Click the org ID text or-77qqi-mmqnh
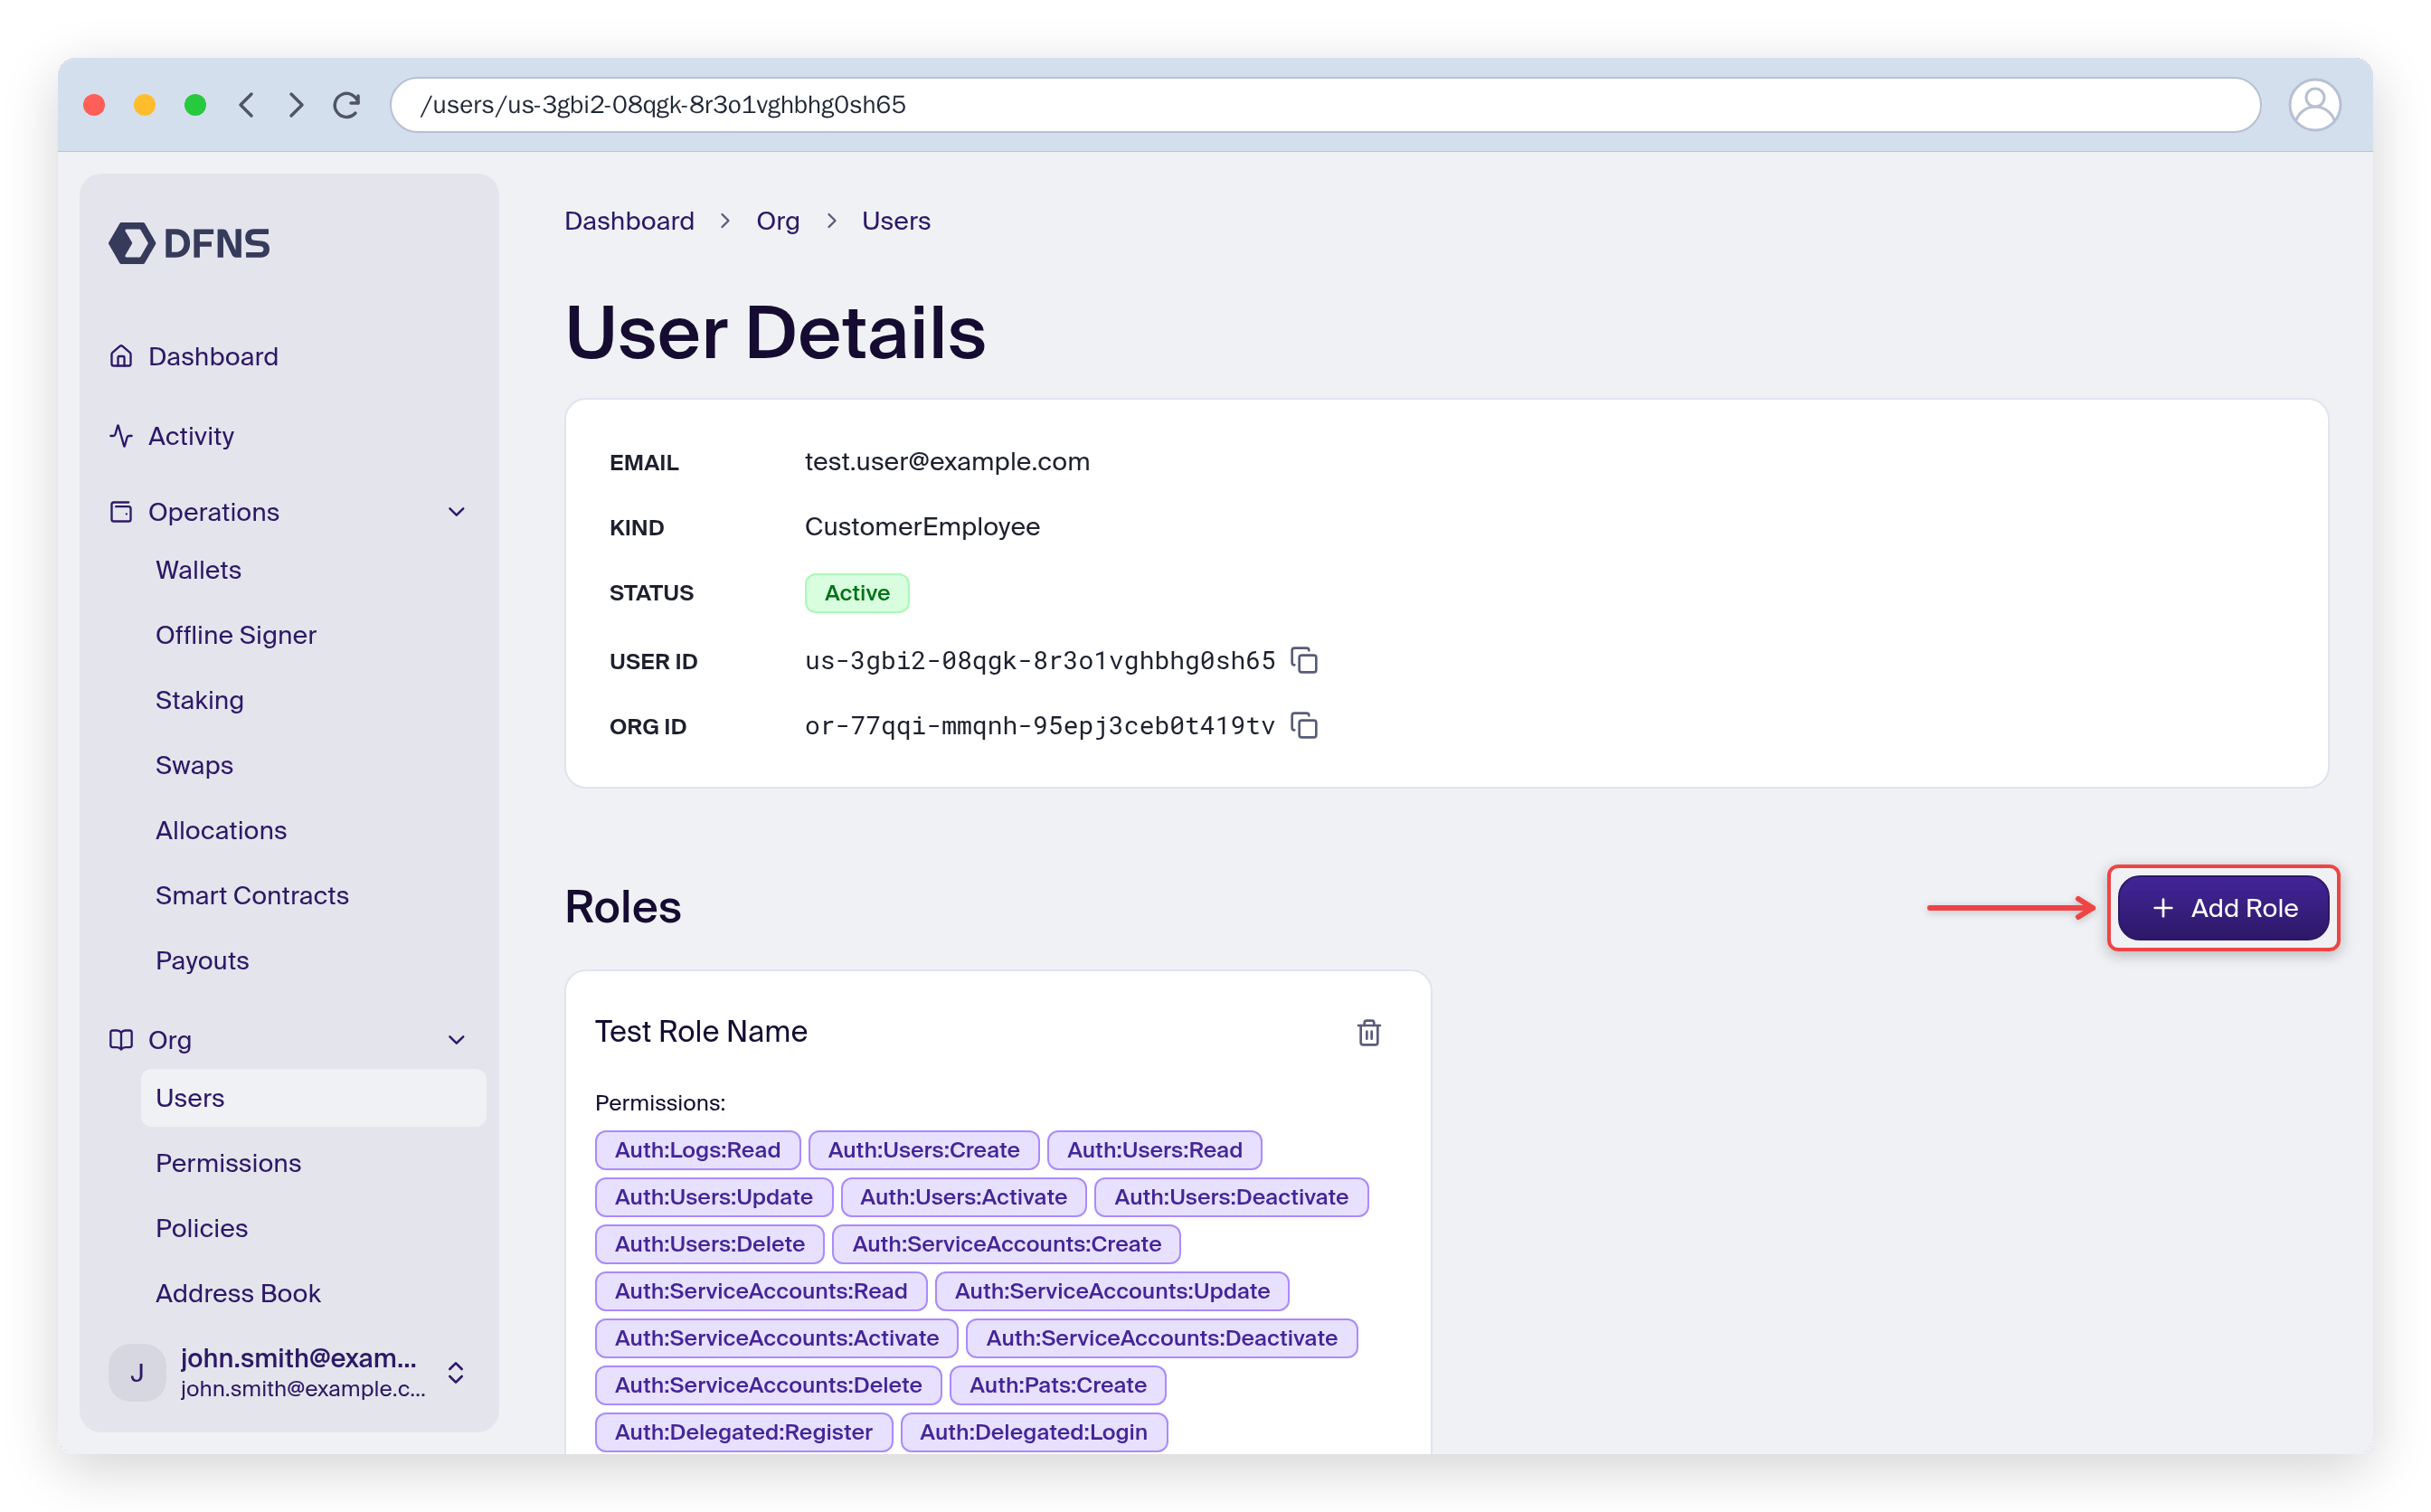The width and height of the screenshot is (2431, 1512). coord(1040,726)
